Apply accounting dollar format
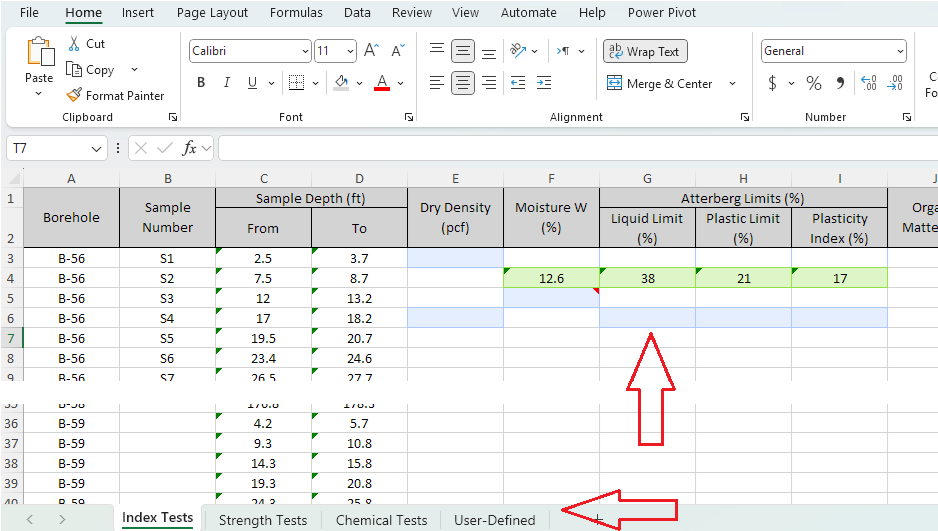Image resolution: width=938 pixels, height=531 pixels. pyautogui.click(x=772, y=83)
